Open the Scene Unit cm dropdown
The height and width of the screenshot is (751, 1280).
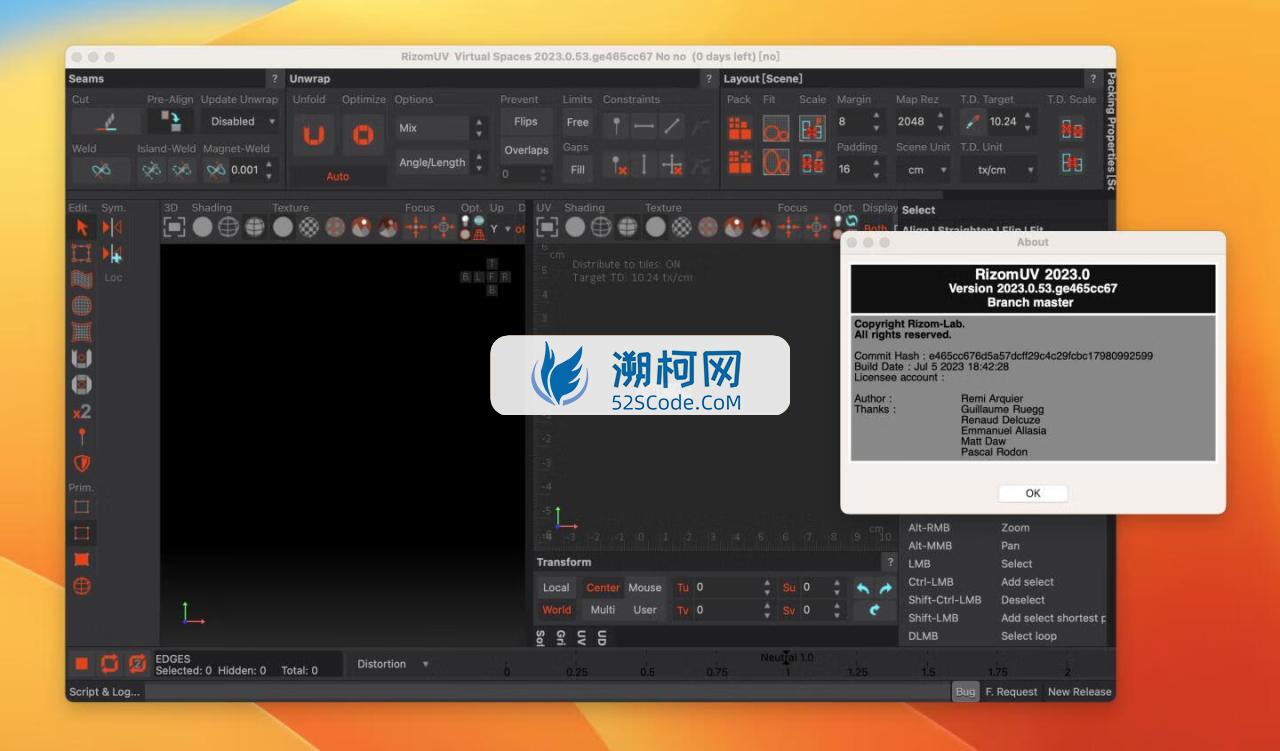point(922,170)
